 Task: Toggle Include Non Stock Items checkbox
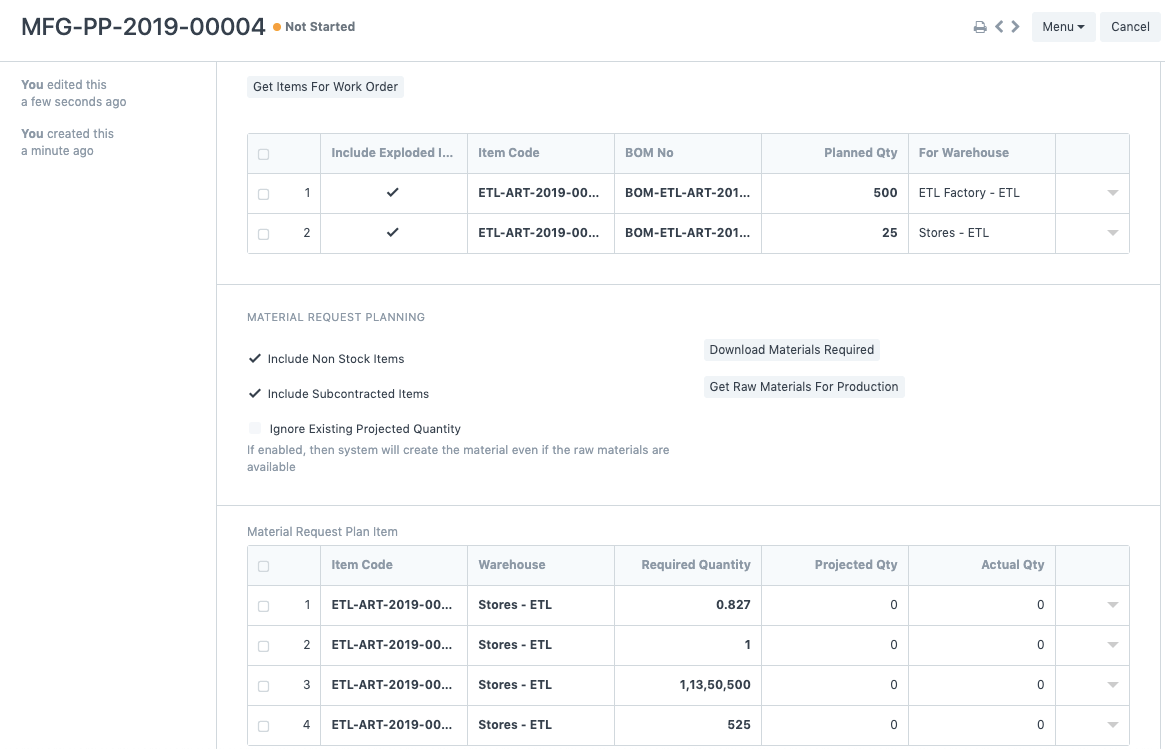[255, 359]
